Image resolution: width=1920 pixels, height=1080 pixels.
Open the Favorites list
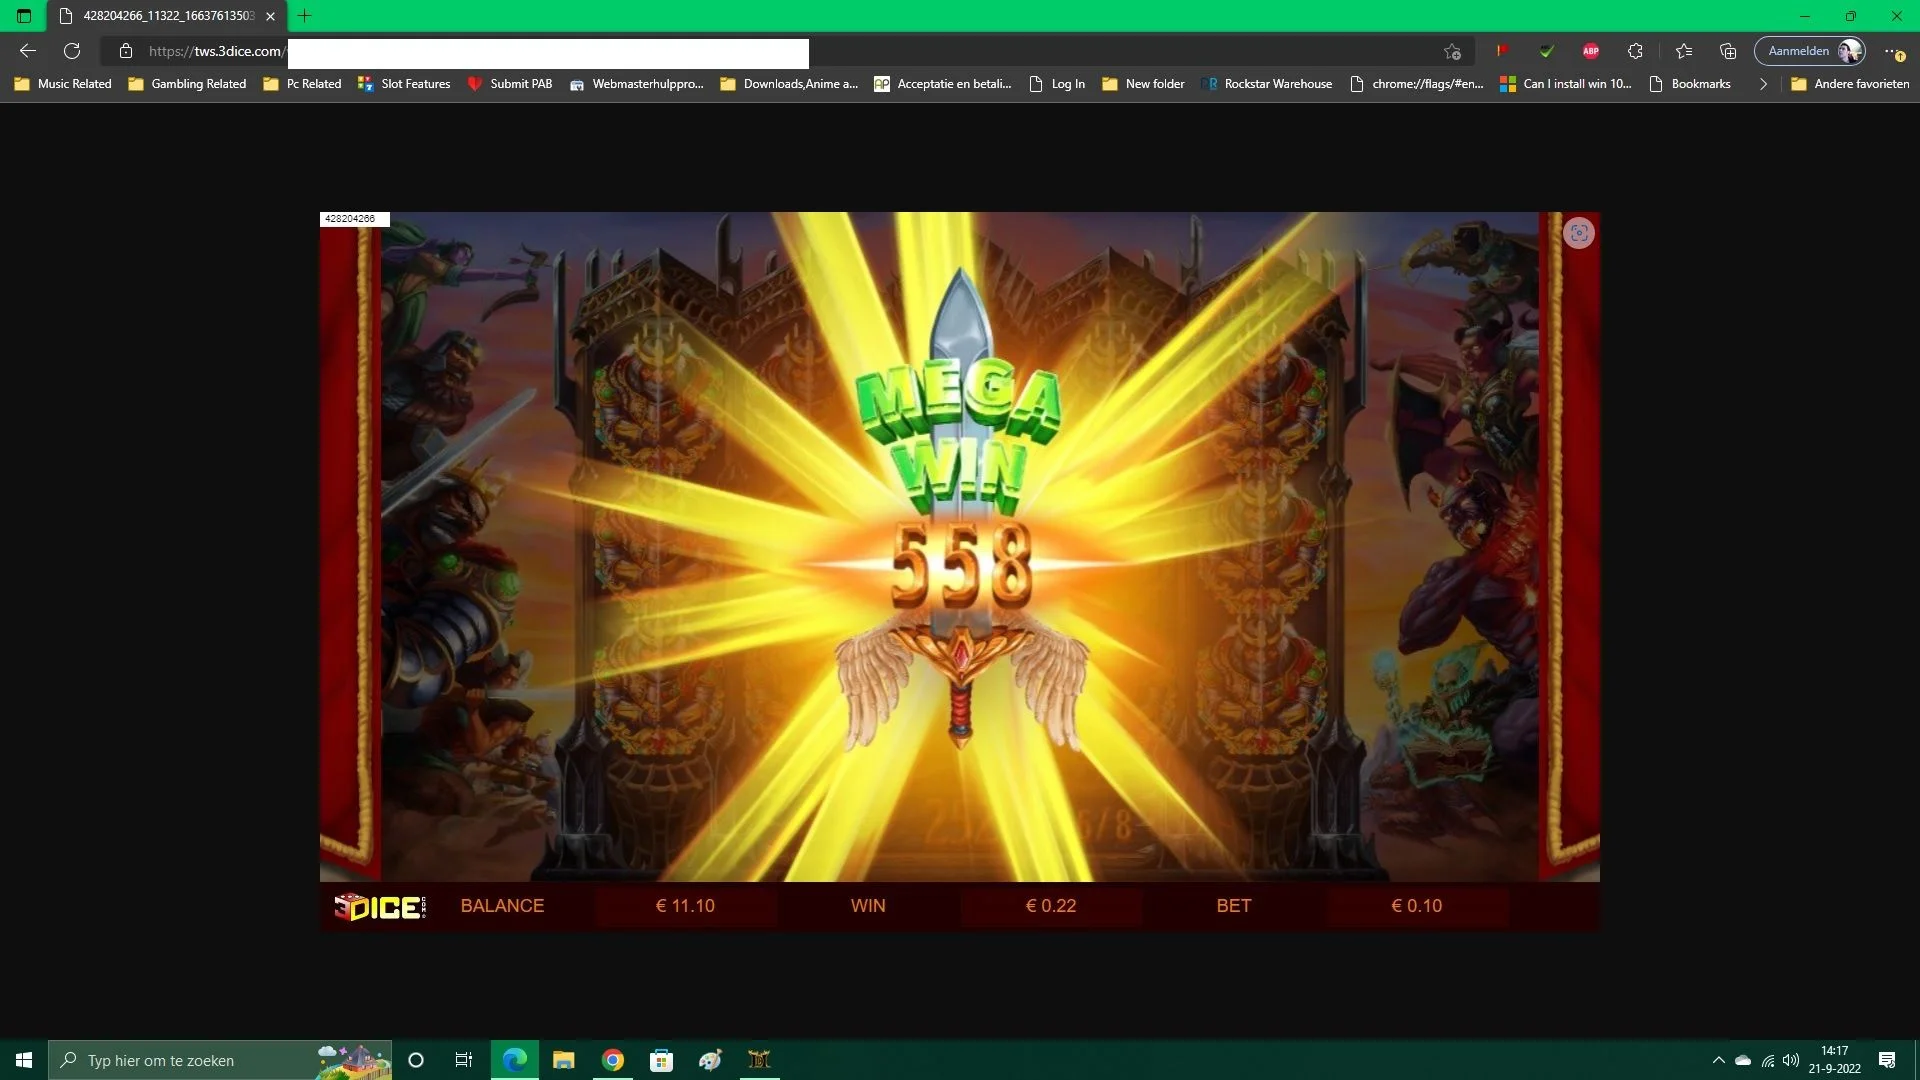click(x=1684, y=51)
